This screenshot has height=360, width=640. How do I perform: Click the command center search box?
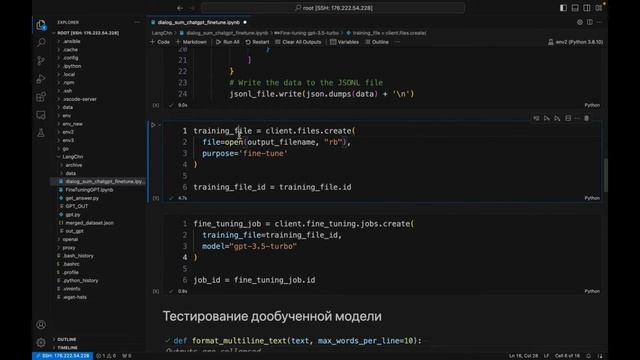click(333, 8)
